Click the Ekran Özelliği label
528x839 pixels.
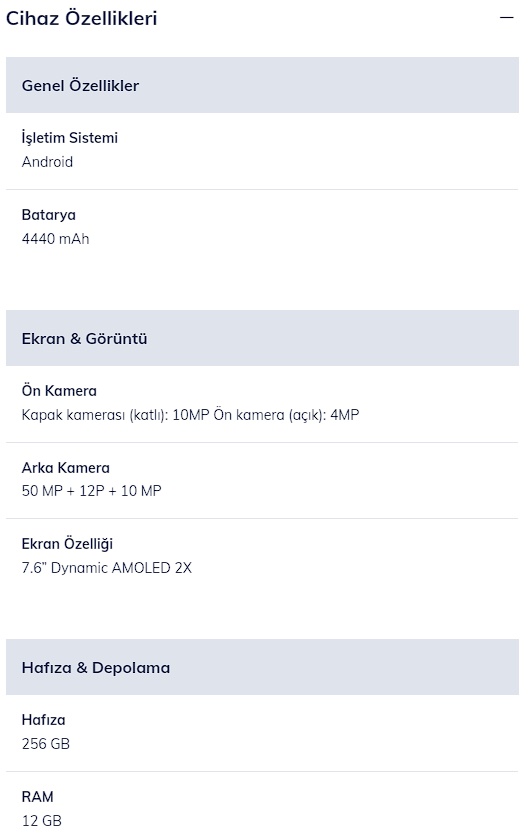(67, 544)
